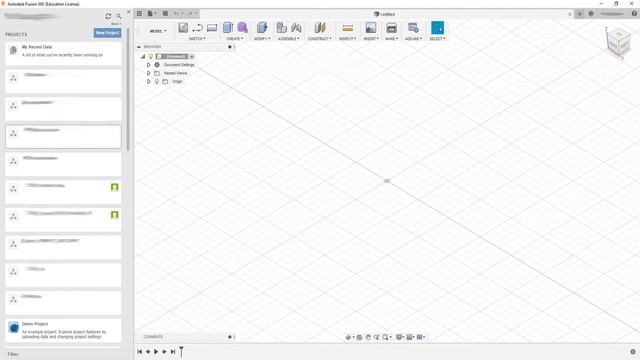Open the File menu dropdown icon
Image resolution: width=640 pixels, height=360 pixels.
click(x=152, y=13)
